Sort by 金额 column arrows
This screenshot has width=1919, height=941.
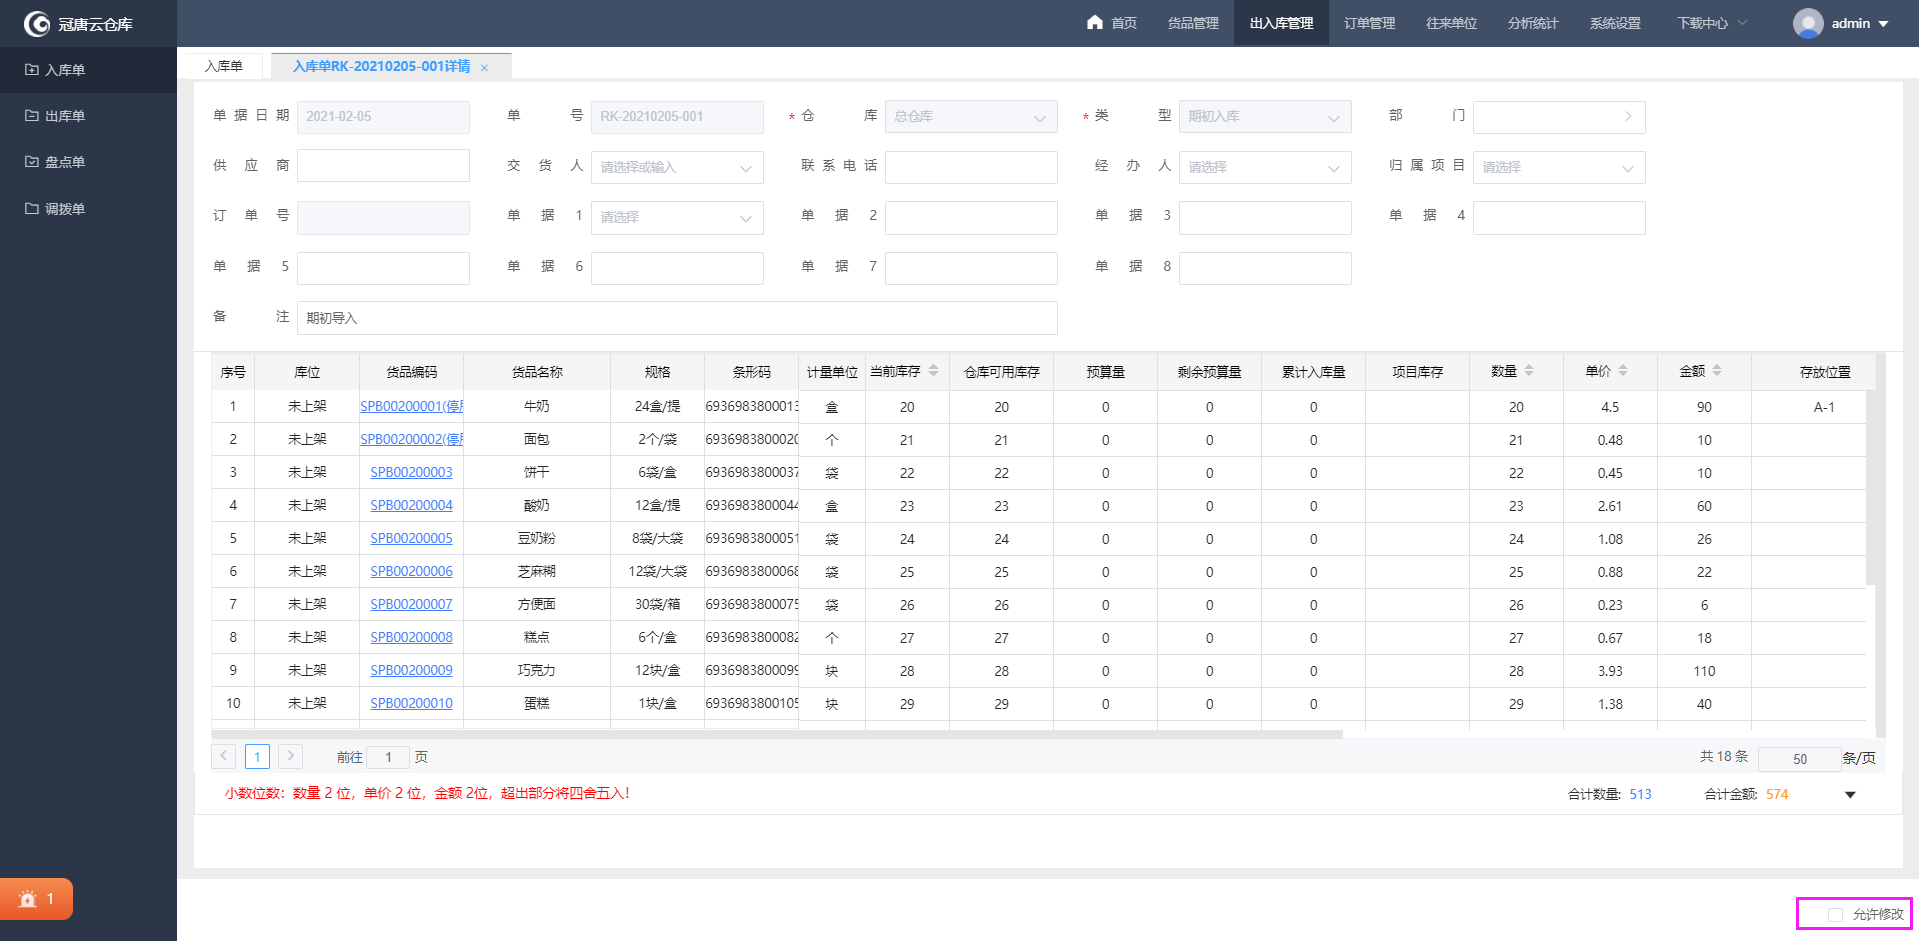tap(1717, 371)
